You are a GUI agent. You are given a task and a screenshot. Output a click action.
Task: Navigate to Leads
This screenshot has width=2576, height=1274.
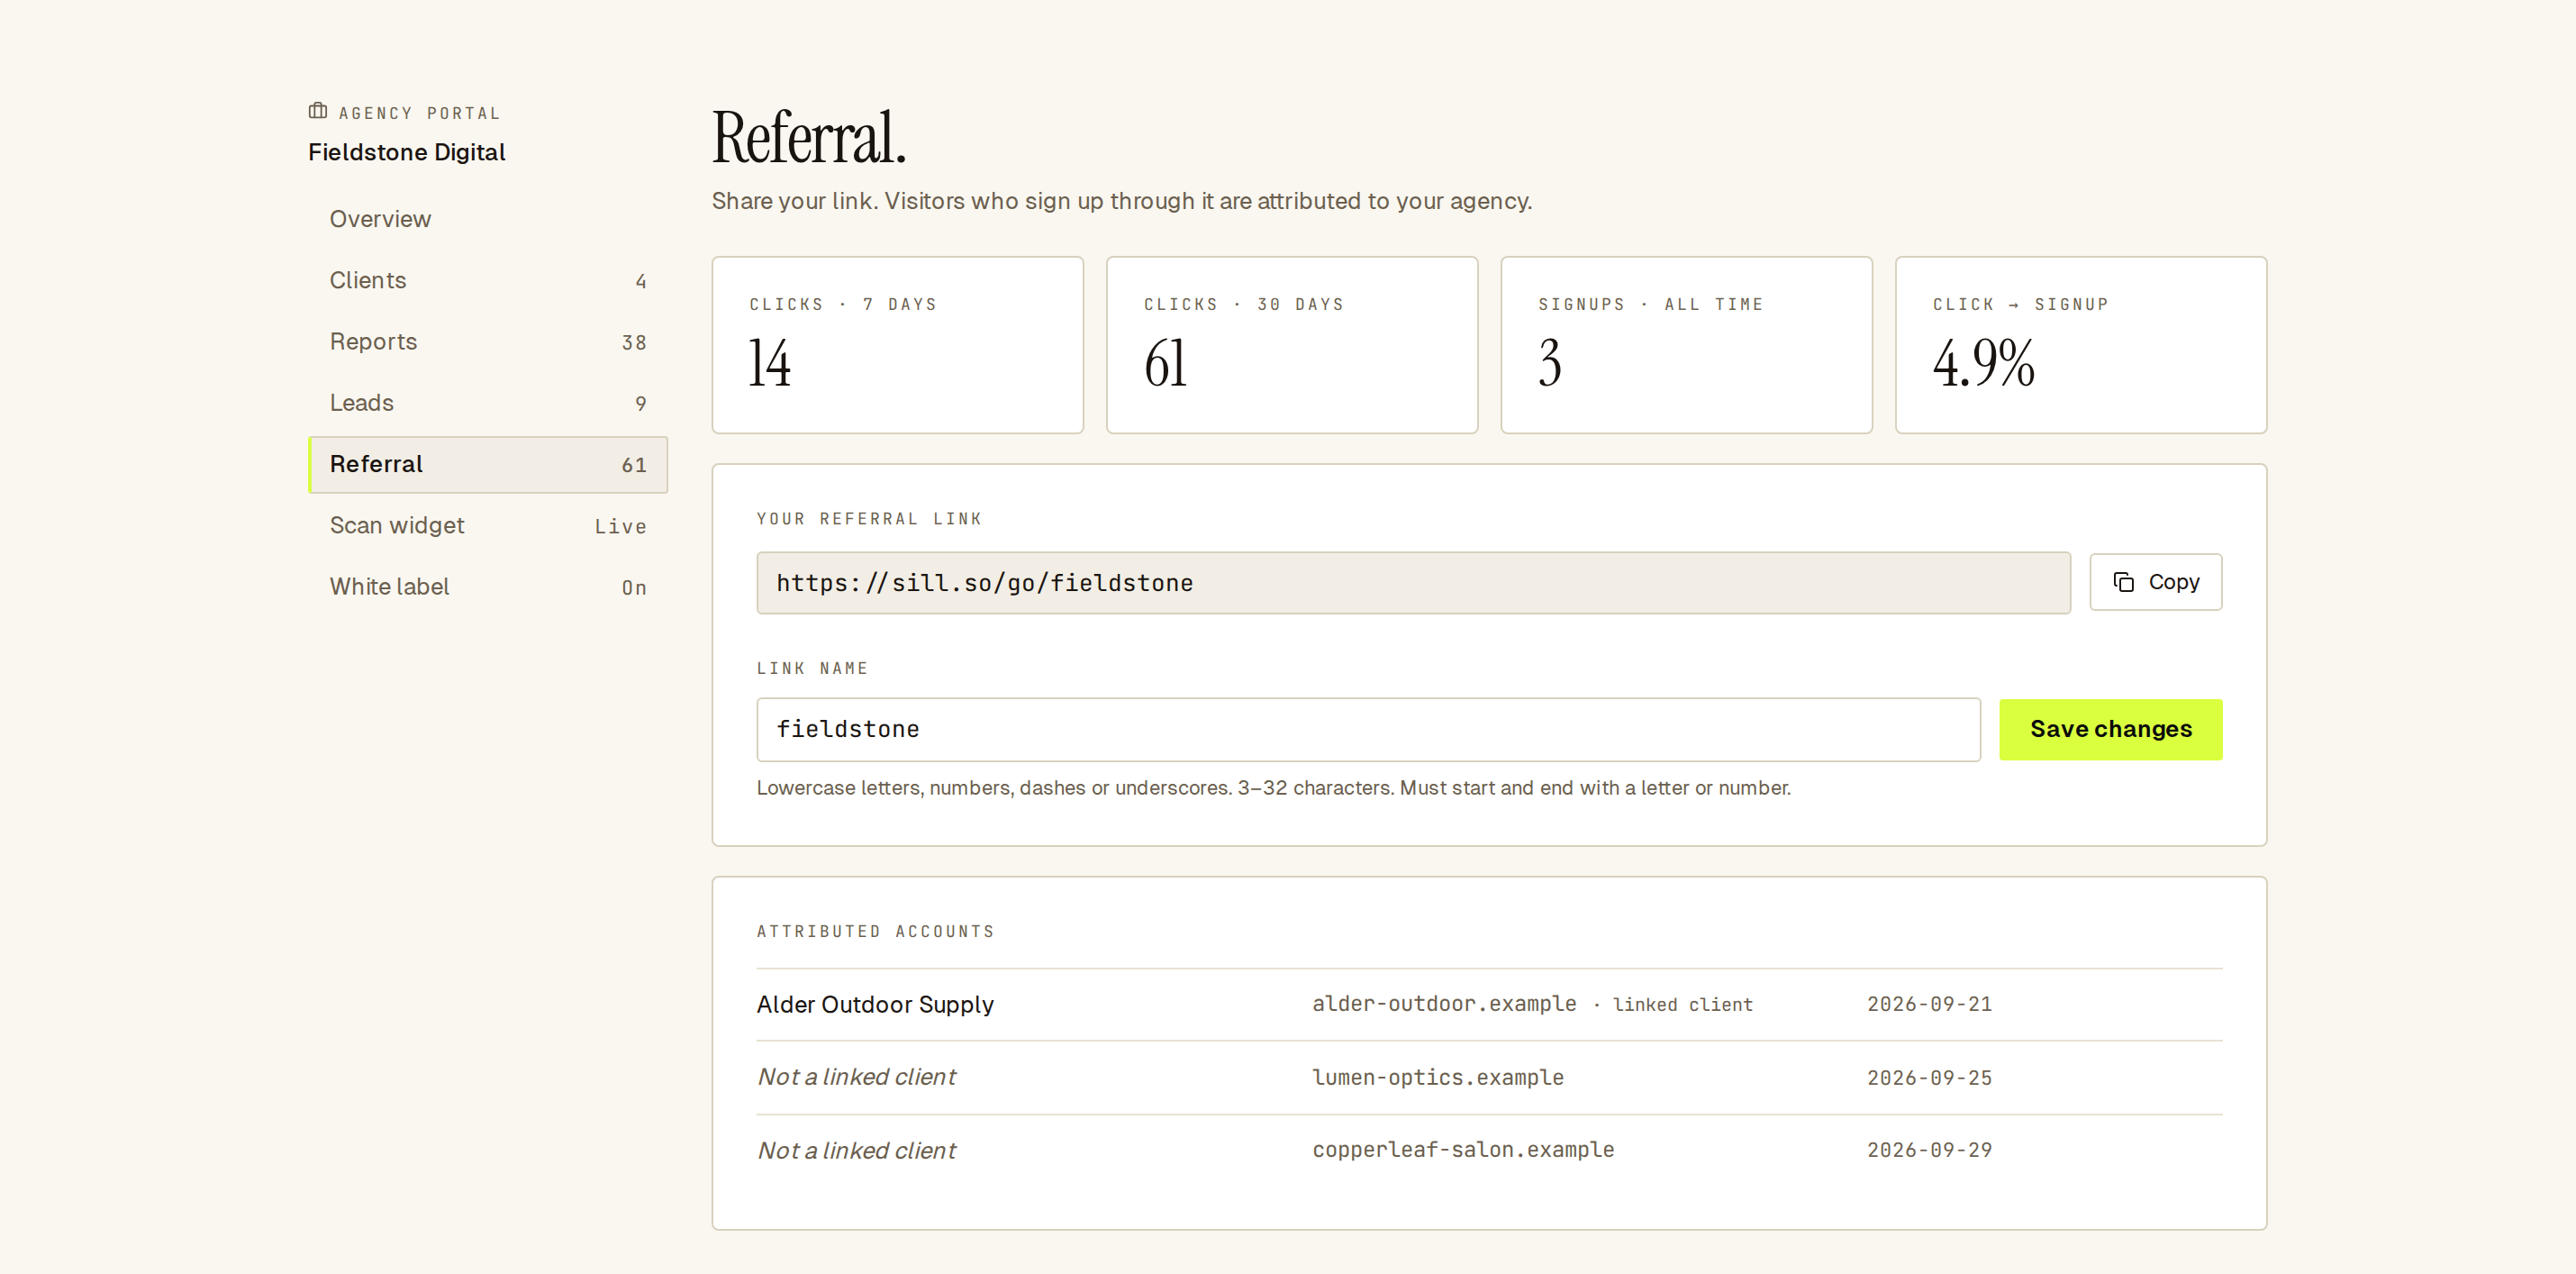488,403
